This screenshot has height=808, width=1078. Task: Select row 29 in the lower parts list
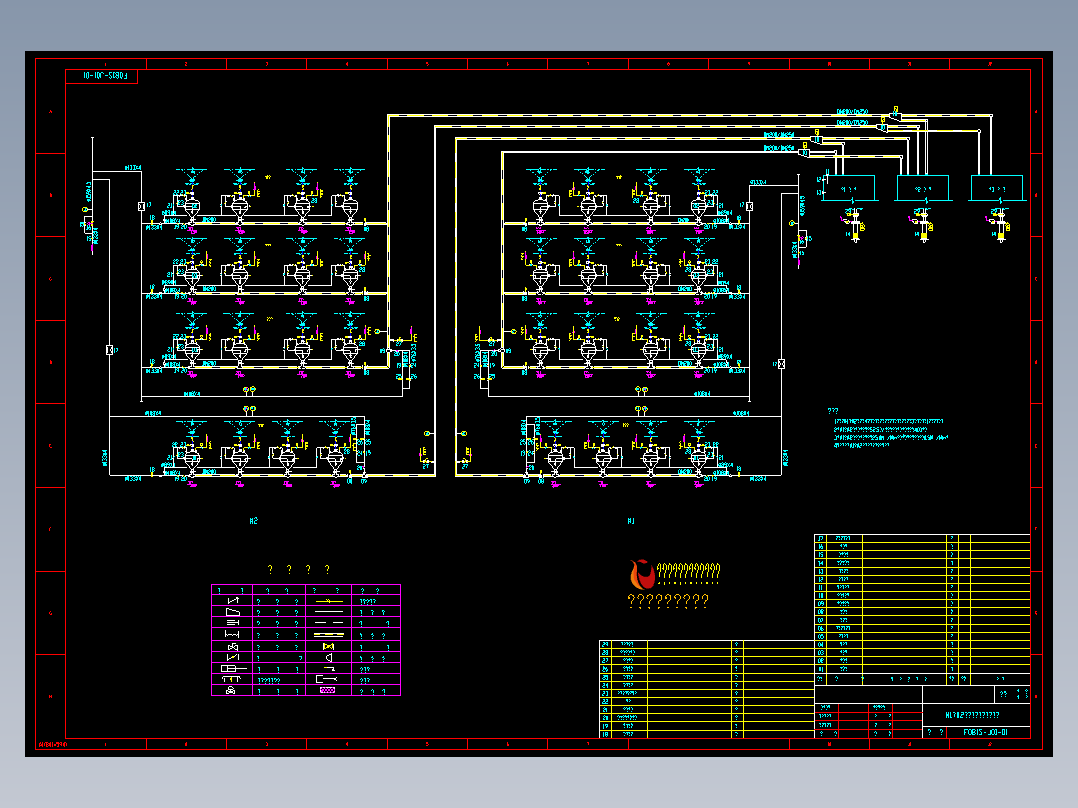707,644
